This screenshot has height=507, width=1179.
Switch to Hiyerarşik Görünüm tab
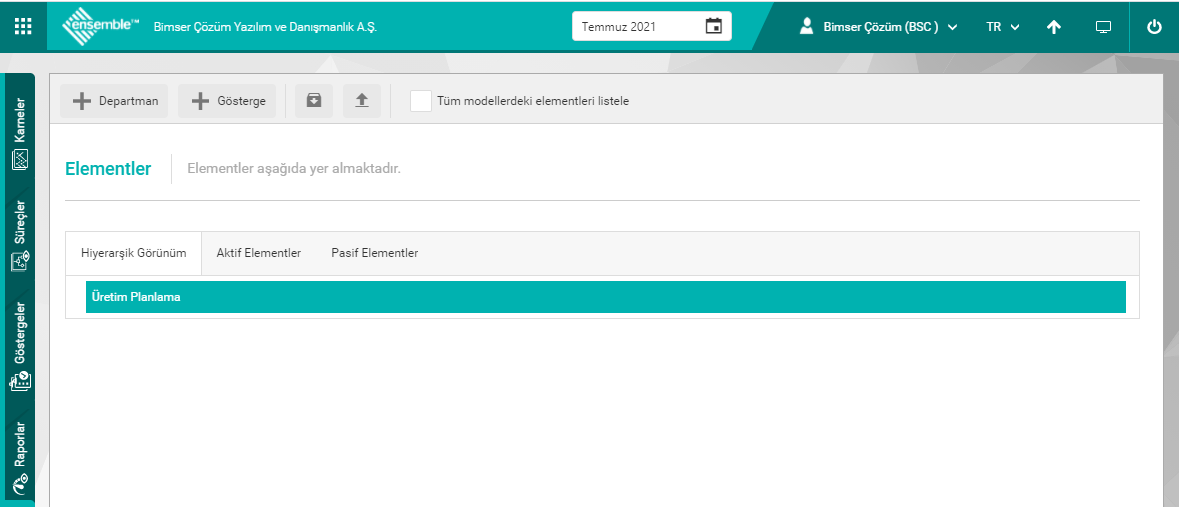point(134,253)
